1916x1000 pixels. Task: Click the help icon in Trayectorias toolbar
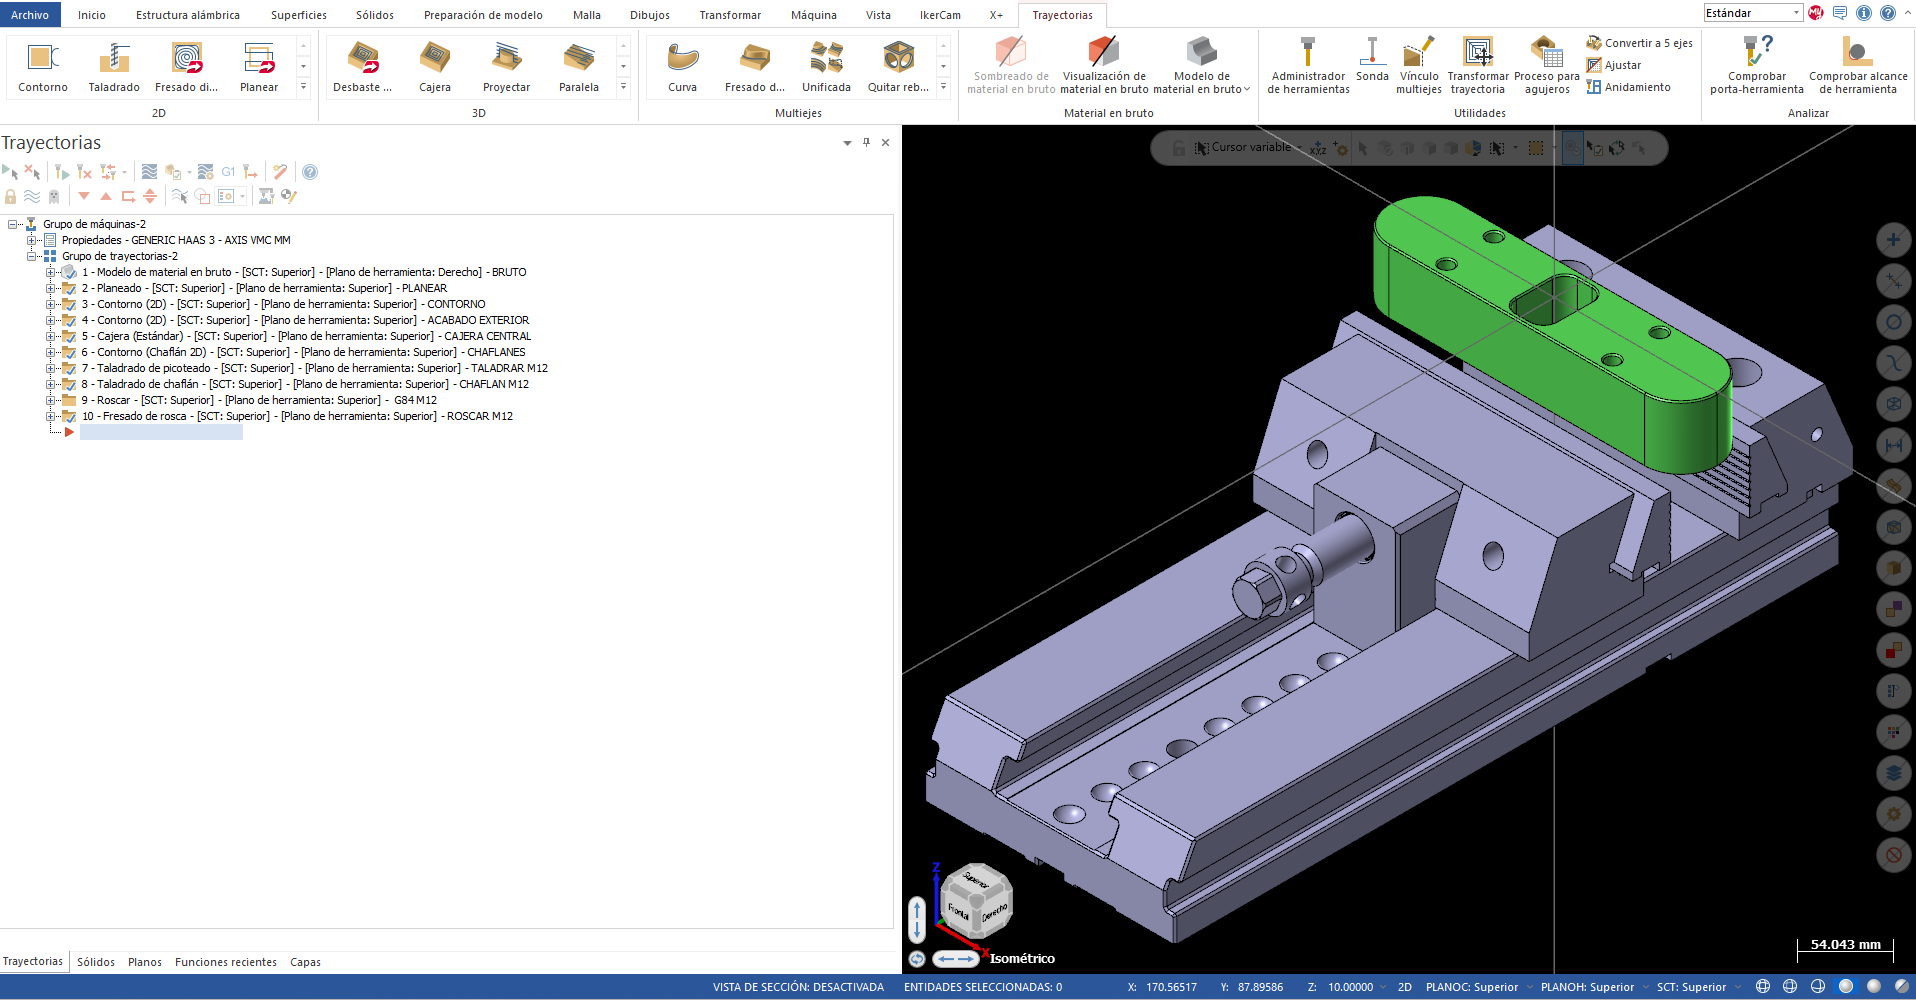(x=310, y=172)
